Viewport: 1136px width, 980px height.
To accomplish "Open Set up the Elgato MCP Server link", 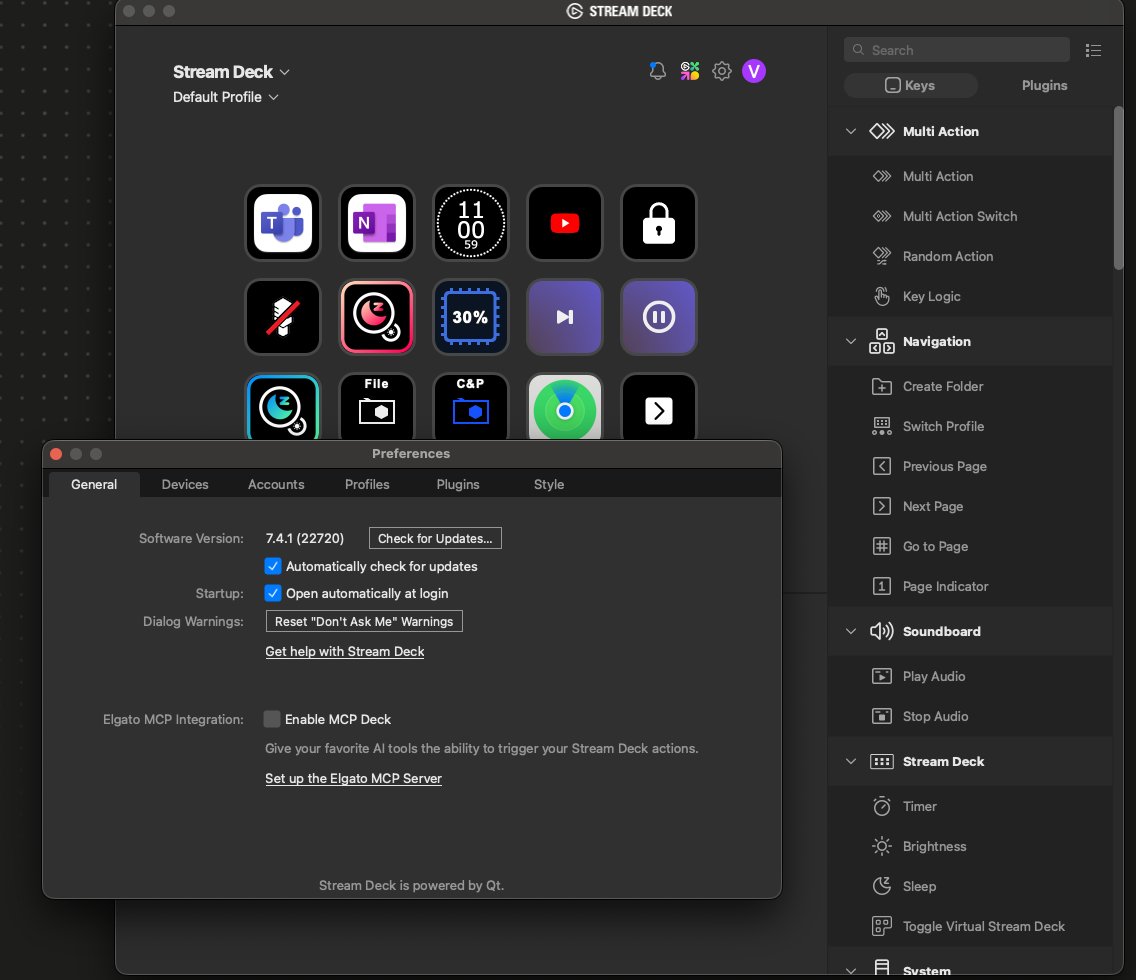I will coord(354,778).
